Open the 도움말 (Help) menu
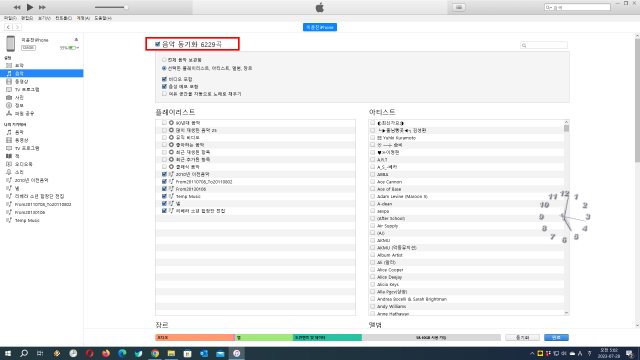Image resolution: width=640 pixels, height=360 pixels. [x=103, y=18]
